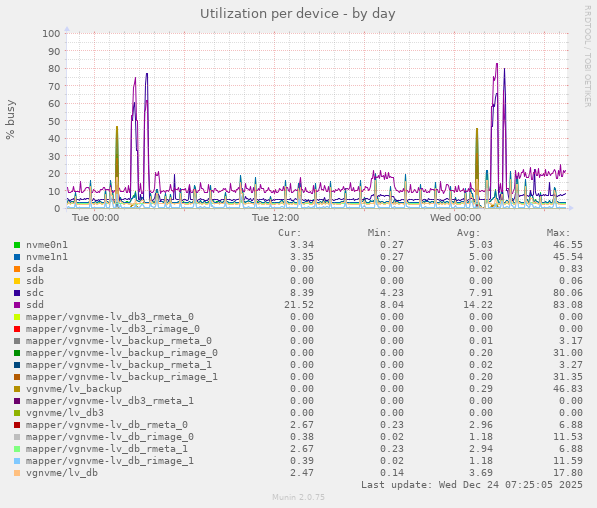This screenshot has height=508, width=597.
Task: Click the vgnvme/lv_backup legend label
Action: pos(74,389)
